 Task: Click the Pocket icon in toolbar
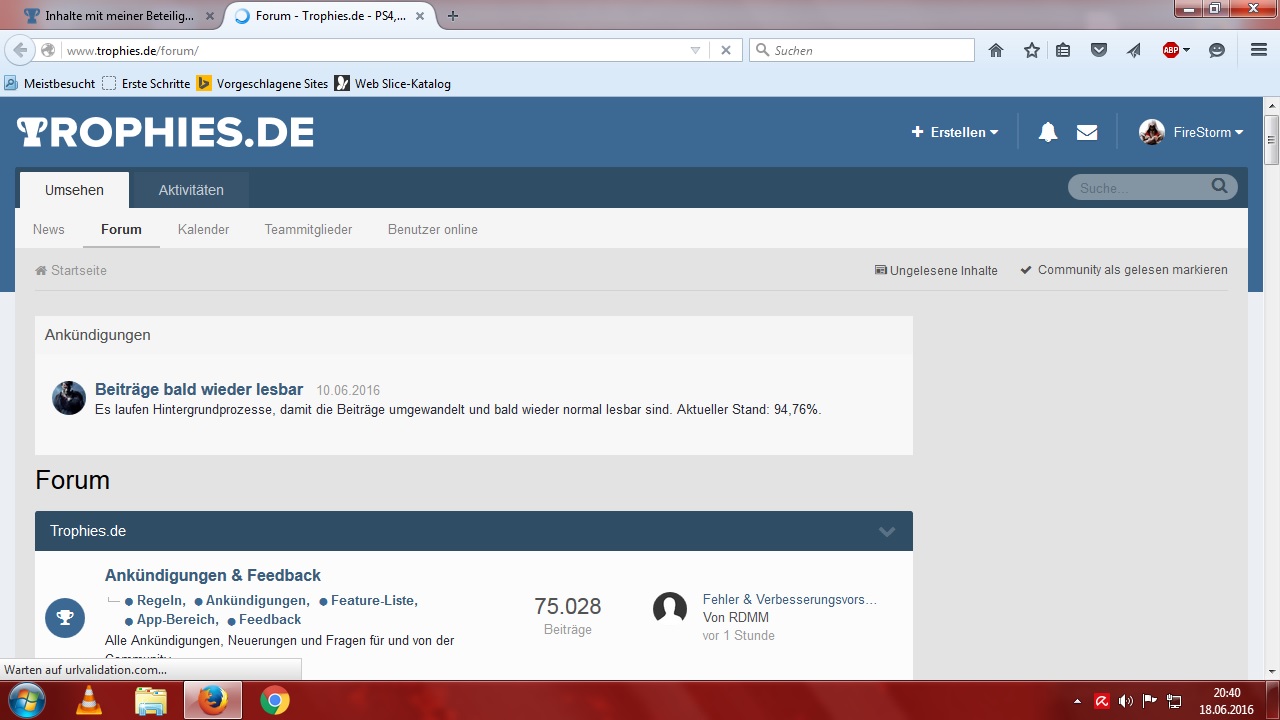click(x=1099, y=50)
